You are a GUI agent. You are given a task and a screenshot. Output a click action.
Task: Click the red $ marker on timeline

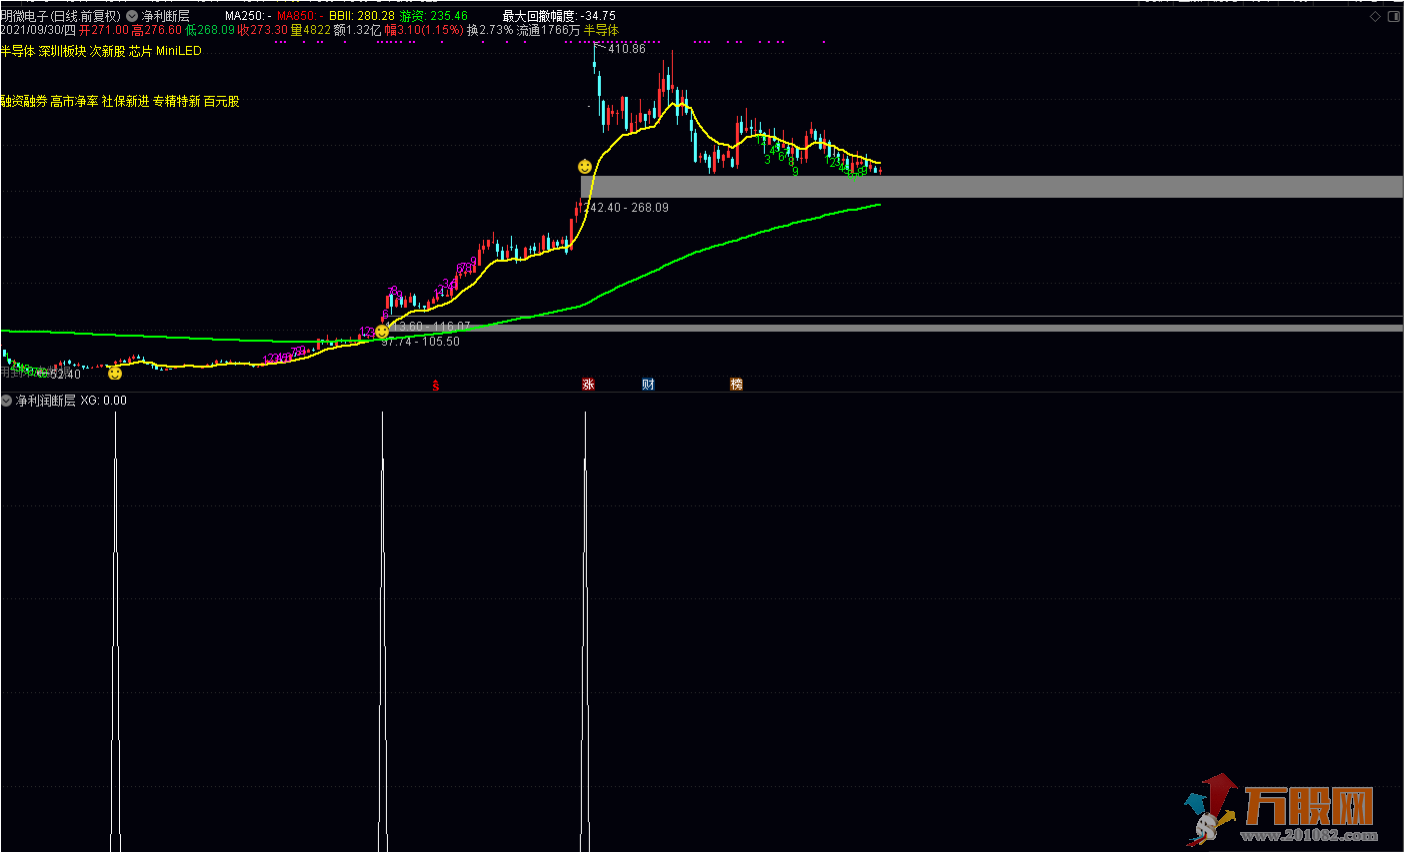[435, 385]
